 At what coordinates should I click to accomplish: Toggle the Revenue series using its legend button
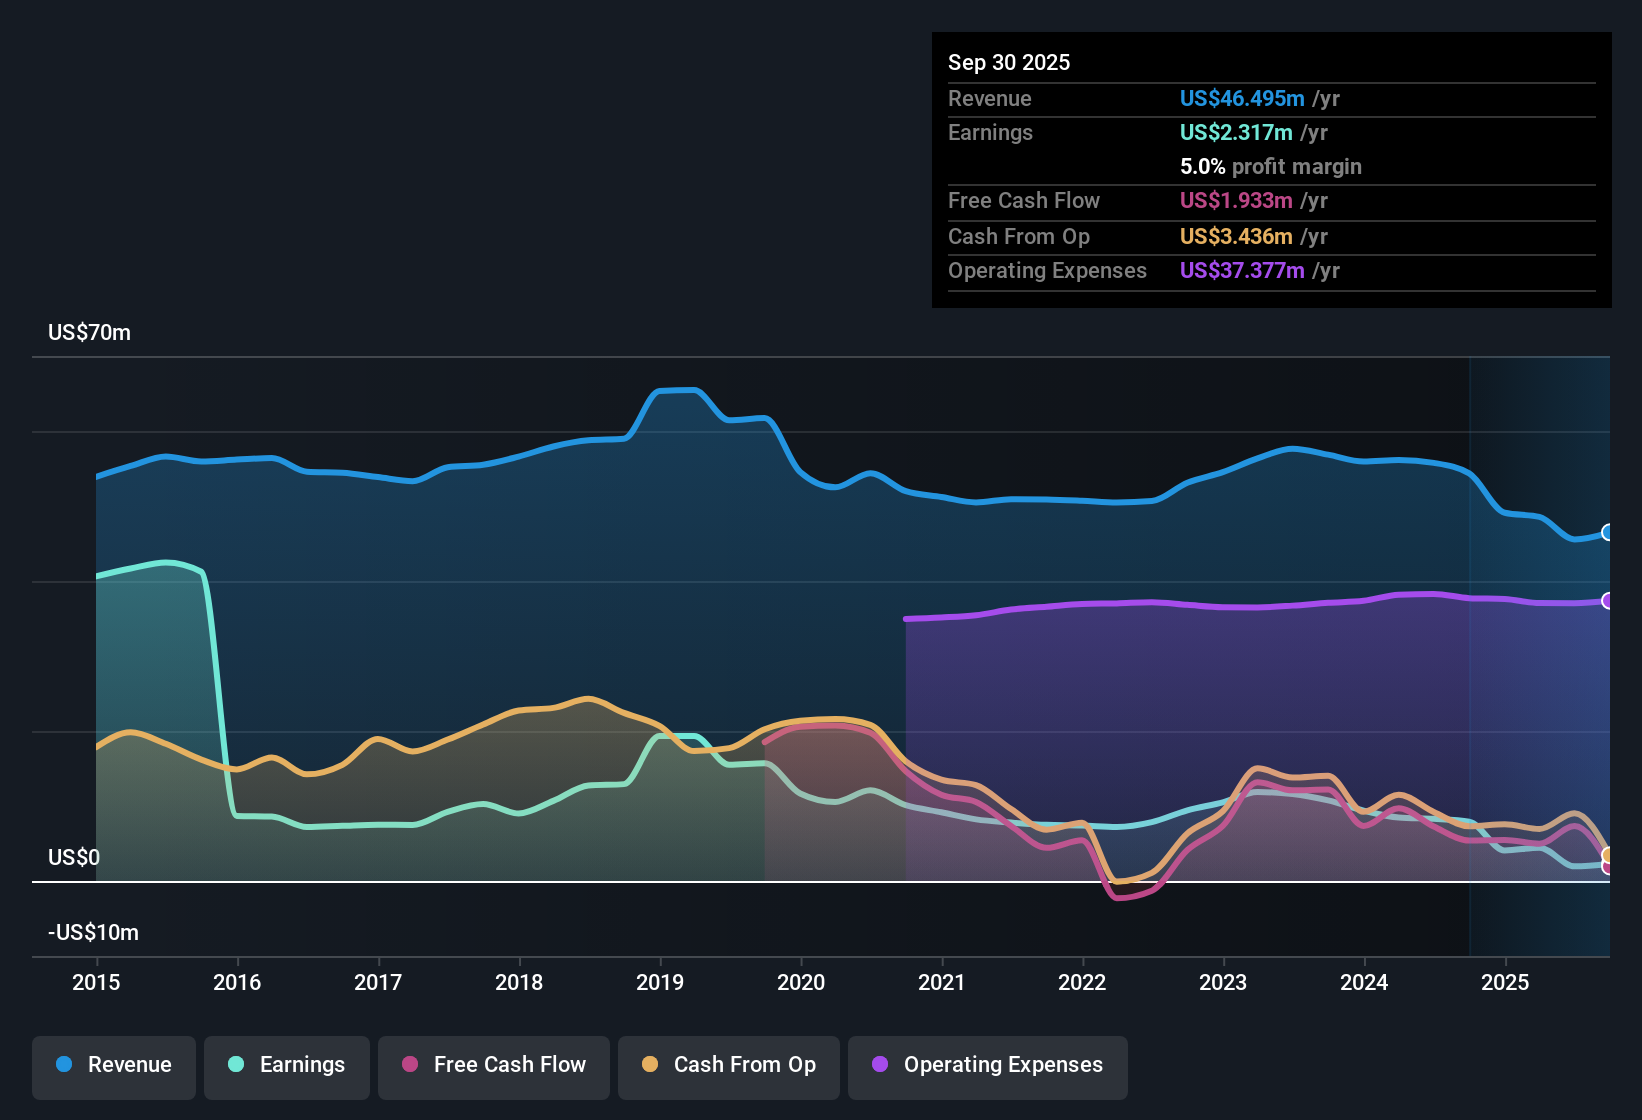point(113,1065)
